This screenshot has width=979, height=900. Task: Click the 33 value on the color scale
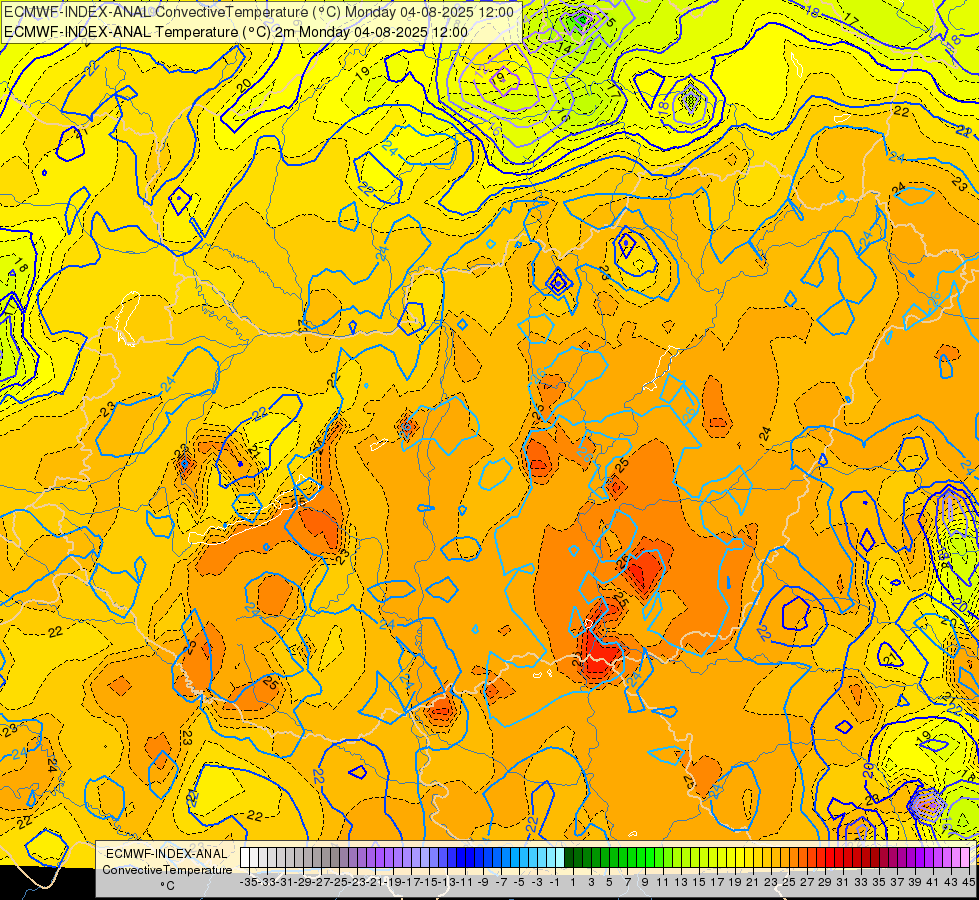pos(862,883)
